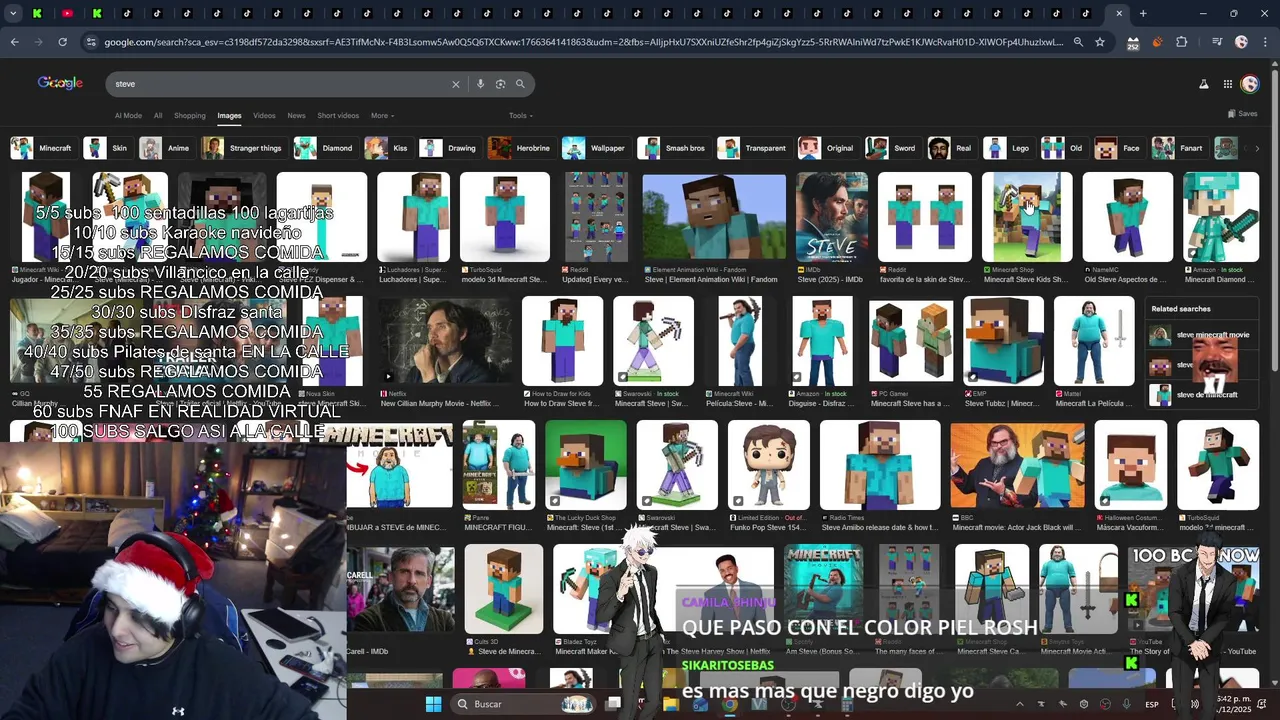This screenshot has width=1280, height=720.
Task: Expand the More dropdown in search tabs
Action: point(382,116)
